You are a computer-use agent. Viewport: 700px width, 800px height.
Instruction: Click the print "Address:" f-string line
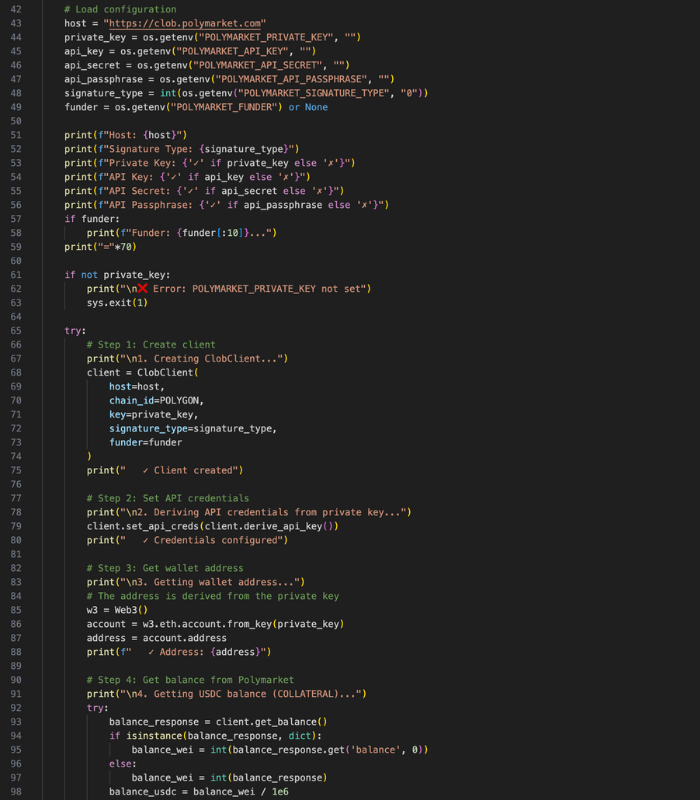pos(179,652)
